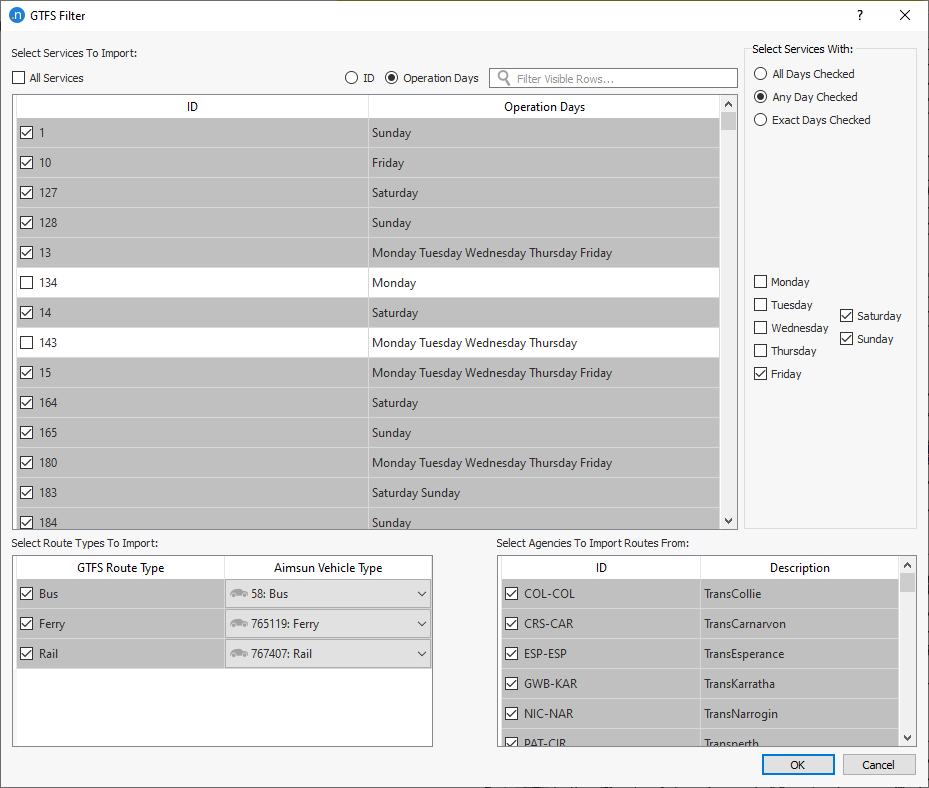The width and height of the screenshot is (929, 788).
Task: Select Exact Days Checked option
Action: (x=760, y=119)
